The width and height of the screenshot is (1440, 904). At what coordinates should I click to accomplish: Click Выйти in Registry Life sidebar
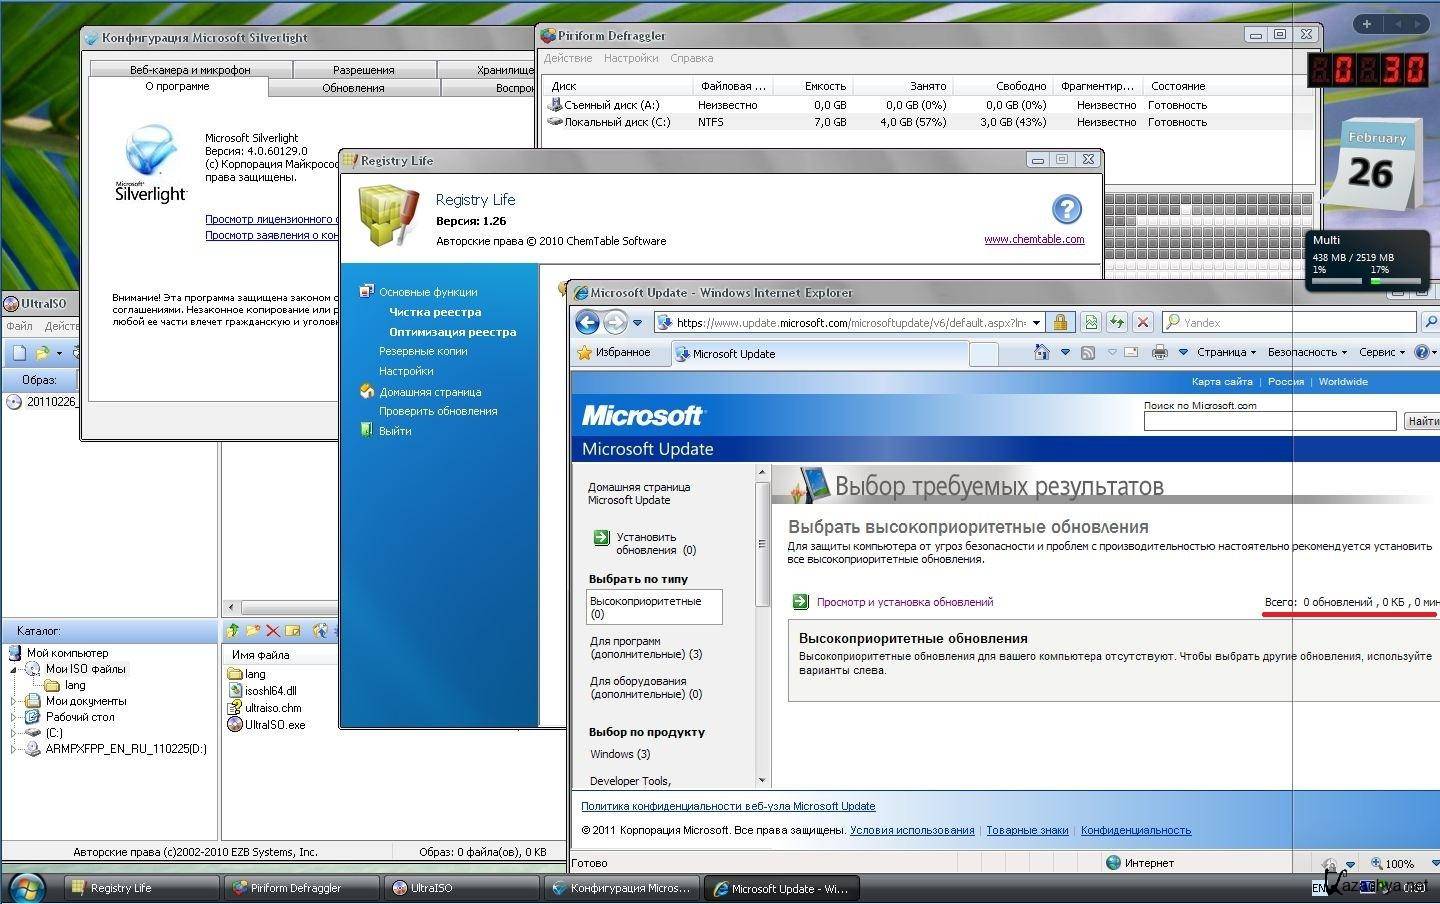coord(395,431)
